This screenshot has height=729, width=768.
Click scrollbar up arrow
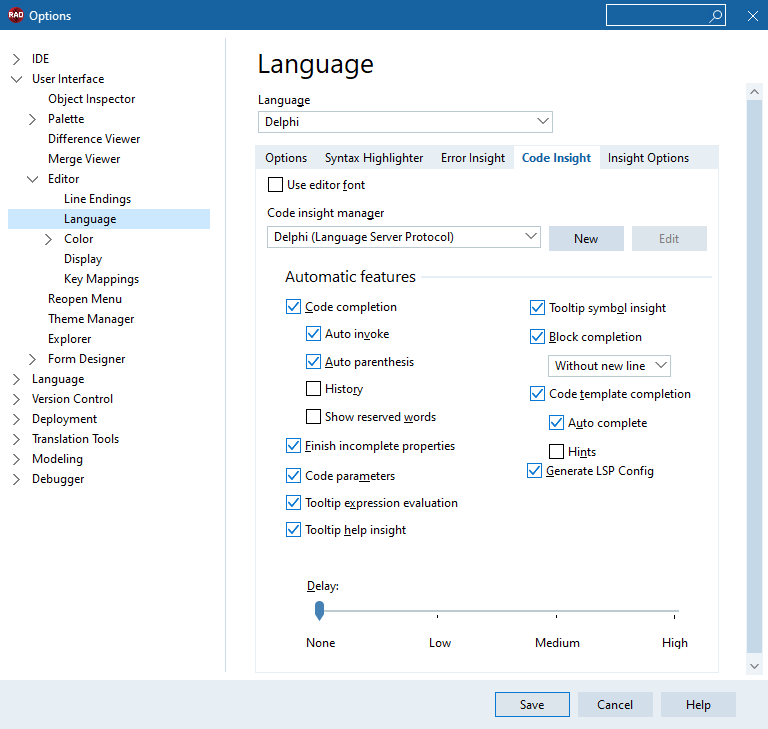click(754, 92)
